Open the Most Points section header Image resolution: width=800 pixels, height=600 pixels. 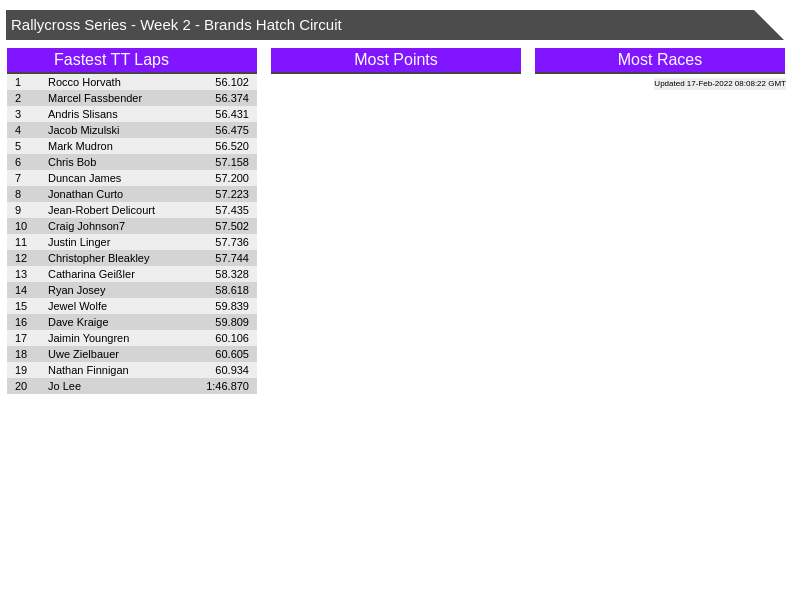tap(395, 60)
